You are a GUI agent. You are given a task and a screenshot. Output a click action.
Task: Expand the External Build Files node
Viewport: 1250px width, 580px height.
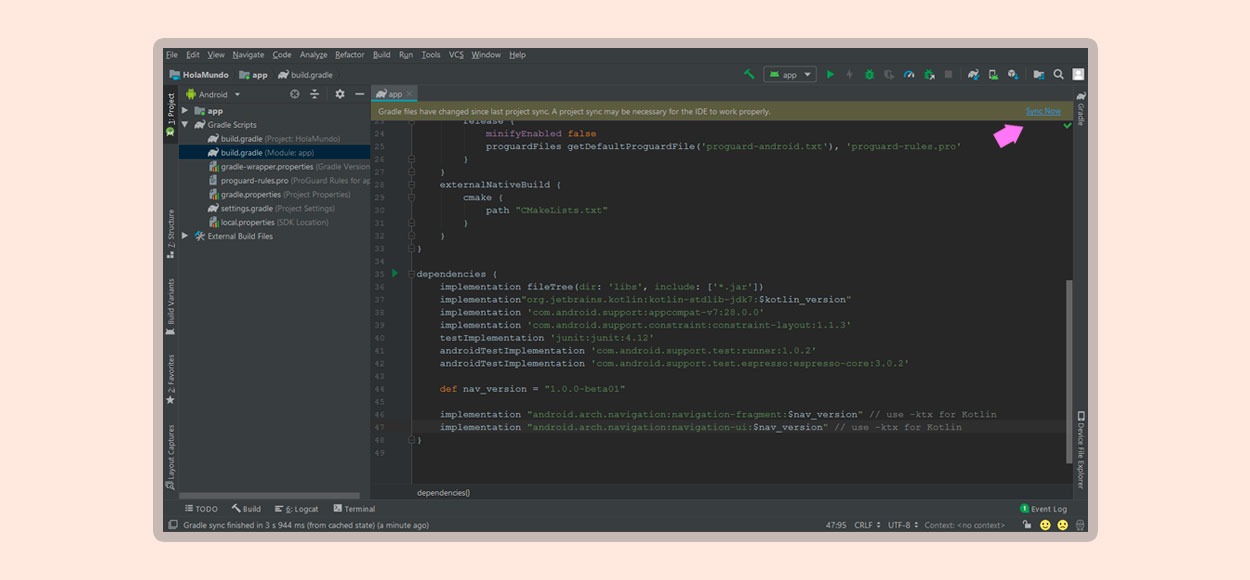coord(185,236)
